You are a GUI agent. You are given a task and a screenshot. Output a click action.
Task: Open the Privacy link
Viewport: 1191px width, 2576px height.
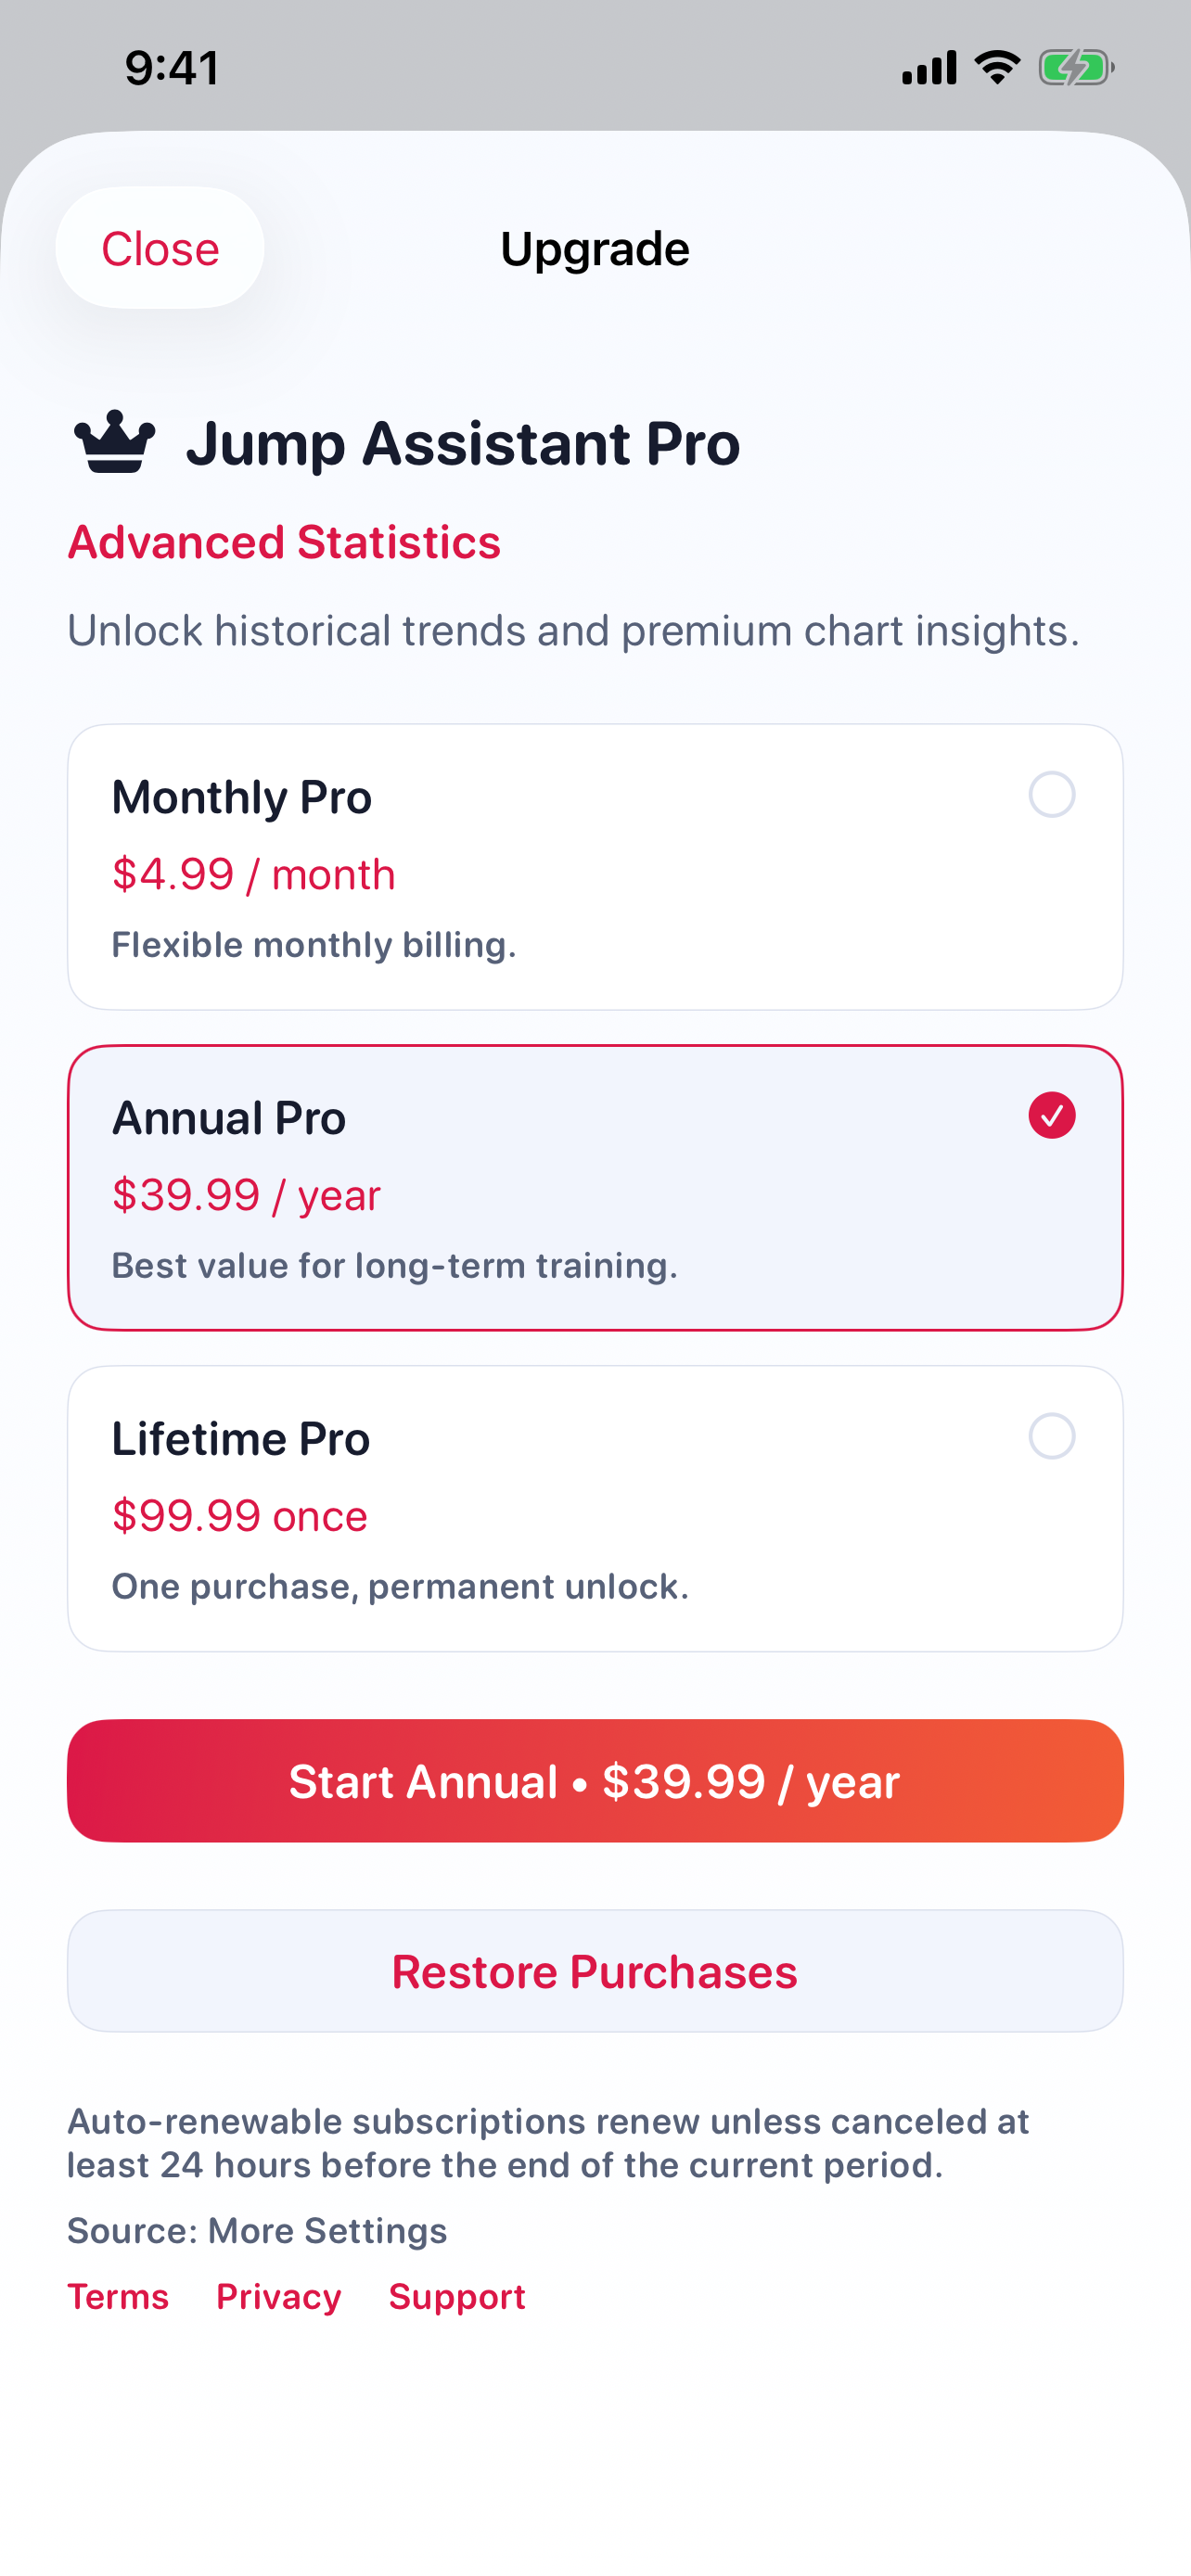coord(279,2296)
